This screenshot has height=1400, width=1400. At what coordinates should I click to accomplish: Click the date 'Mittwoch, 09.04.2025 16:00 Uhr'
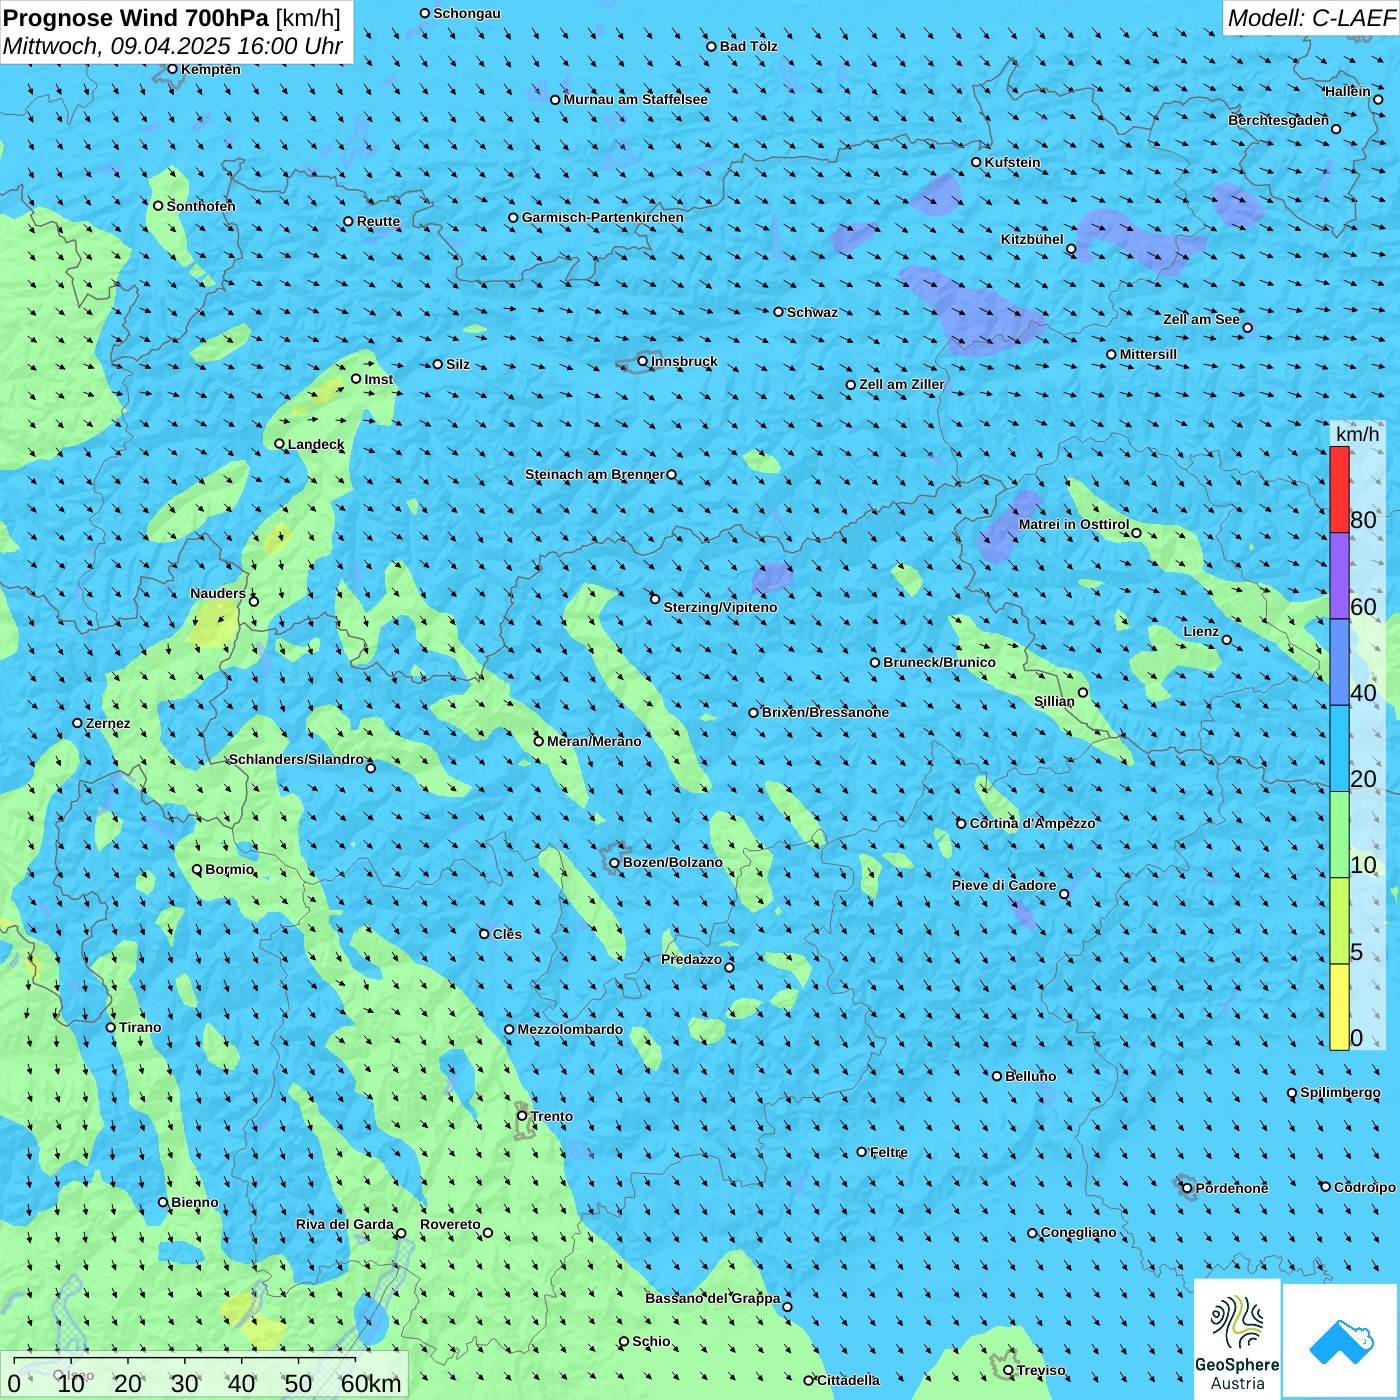pyautogui.click(x=173, y=47)
